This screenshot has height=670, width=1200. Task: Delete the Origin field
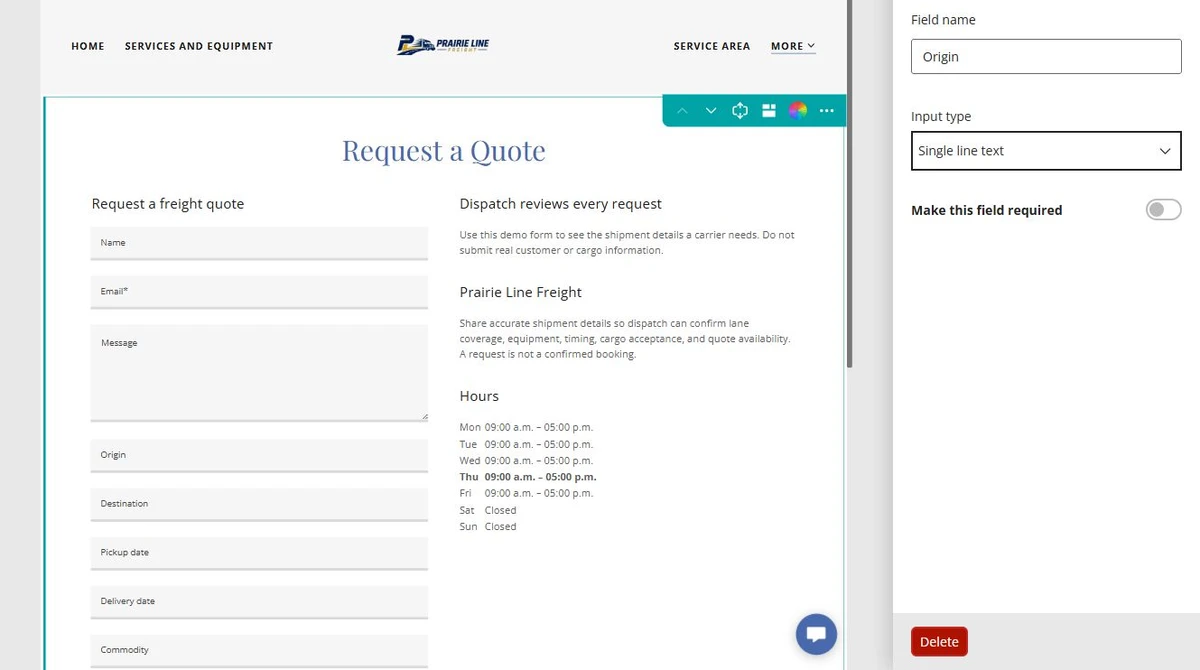point(939,642)
